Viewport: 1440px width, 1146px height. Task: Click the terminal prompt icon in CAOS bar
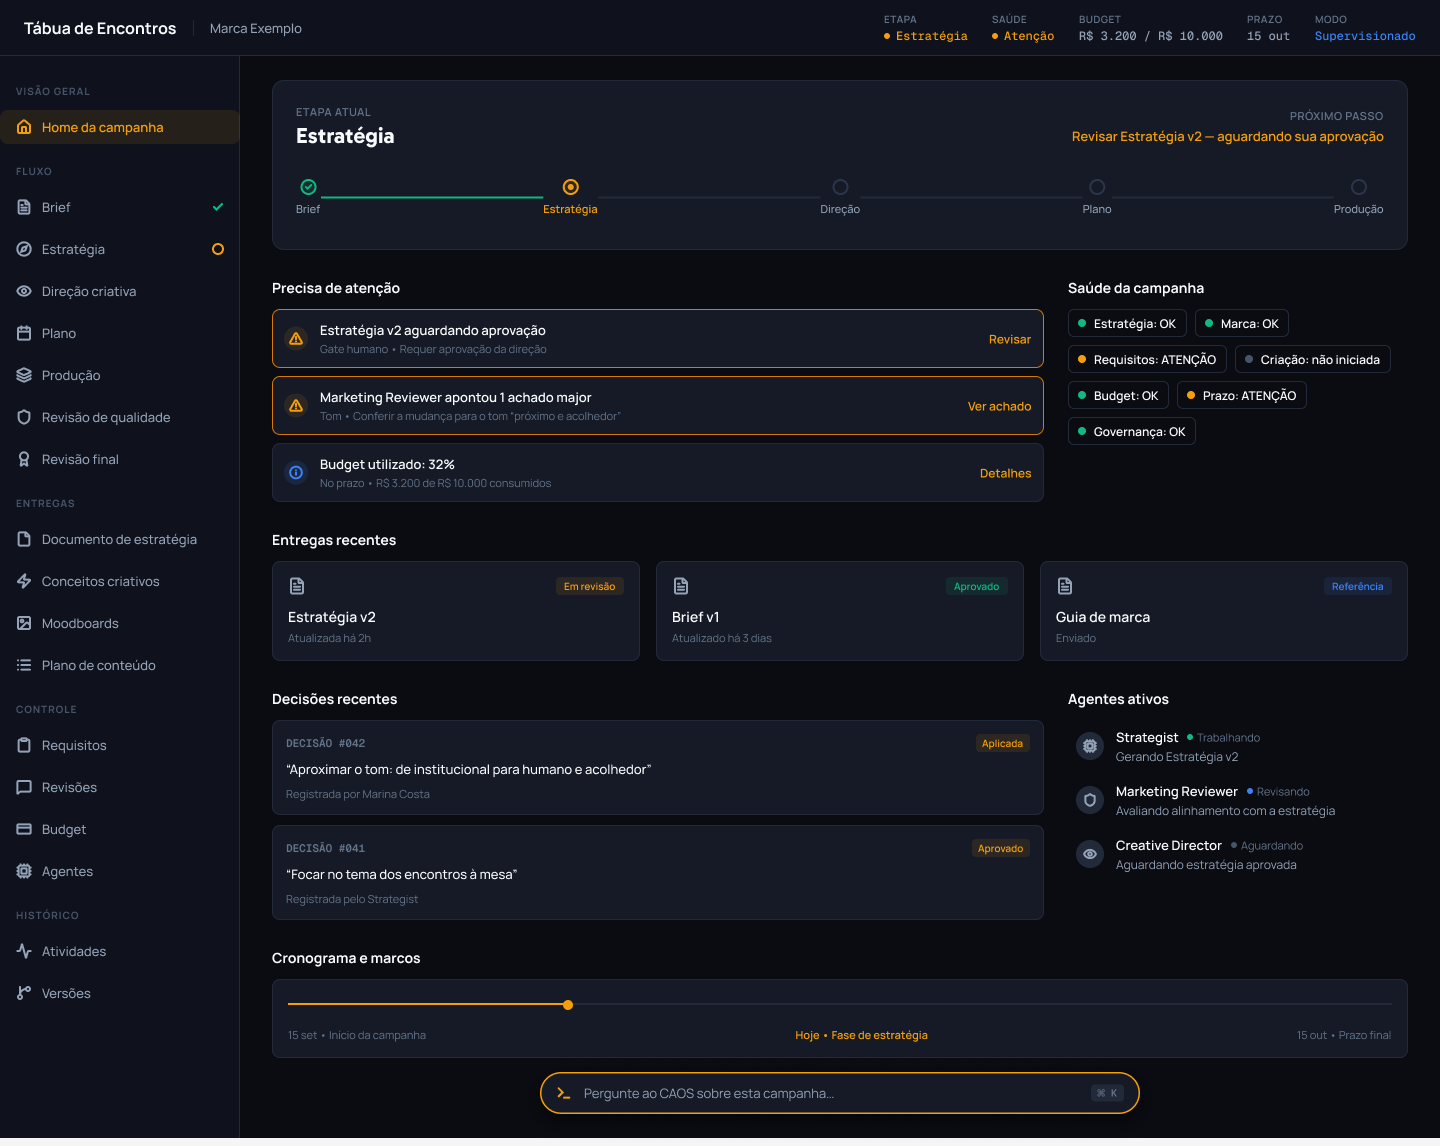coord(564,1093)
